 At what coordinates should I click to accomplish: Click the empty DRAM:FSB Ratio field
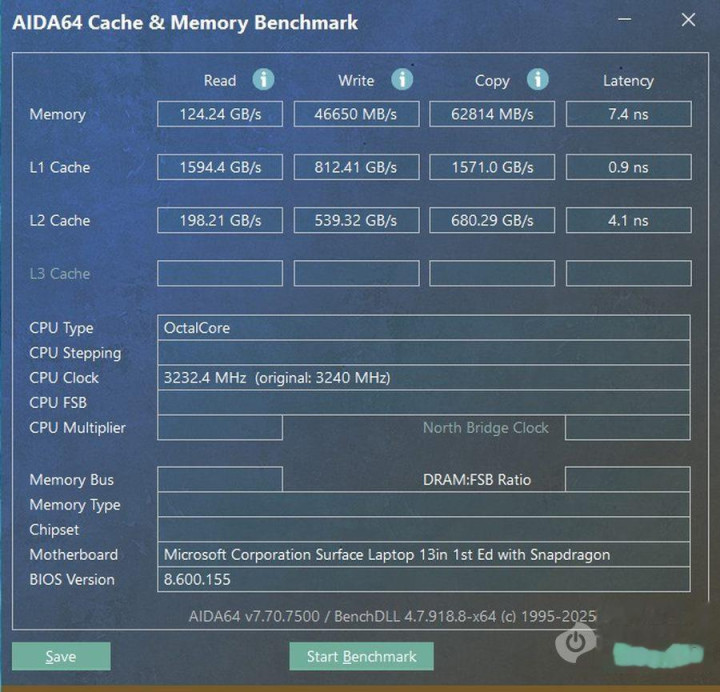point(628,479)
